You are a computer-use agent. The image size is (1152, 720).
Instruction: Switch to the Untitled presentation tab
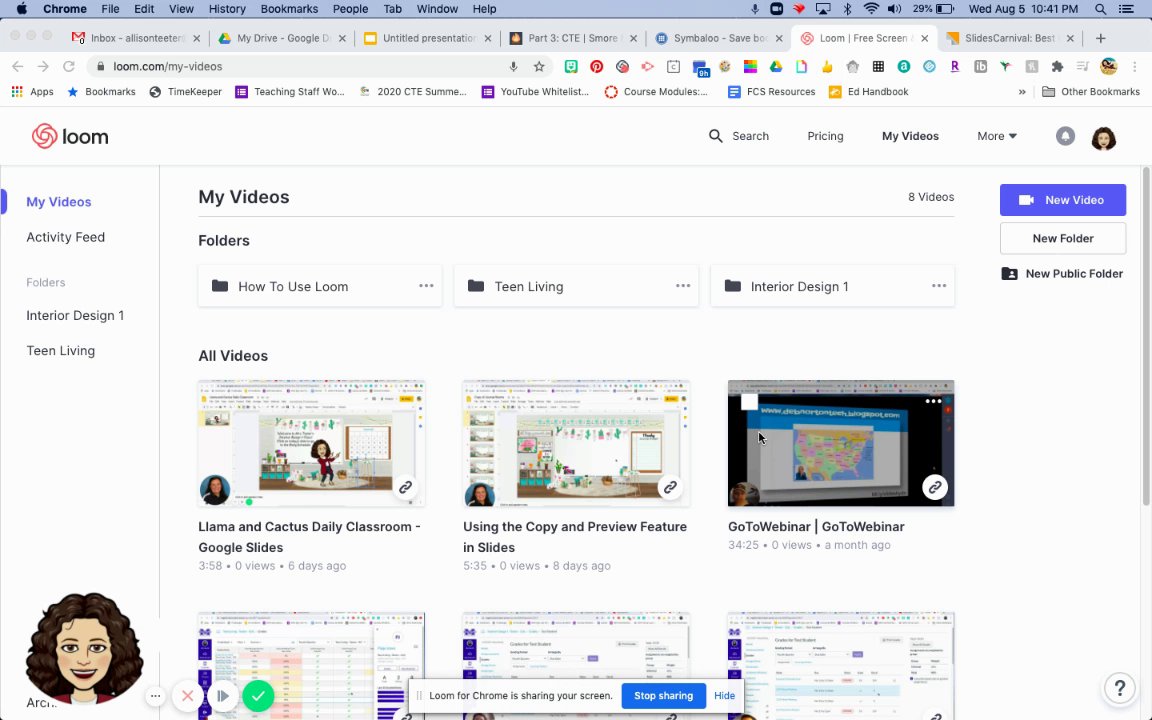[x=428, y=38]
